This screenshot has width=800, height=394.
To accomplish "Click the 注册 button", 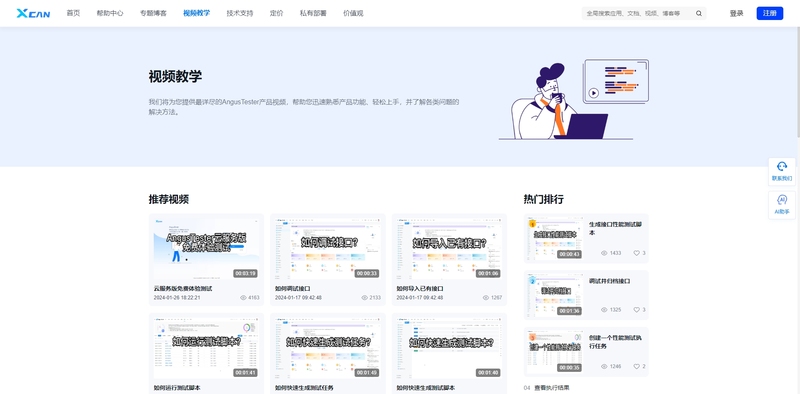I will 769,13.
